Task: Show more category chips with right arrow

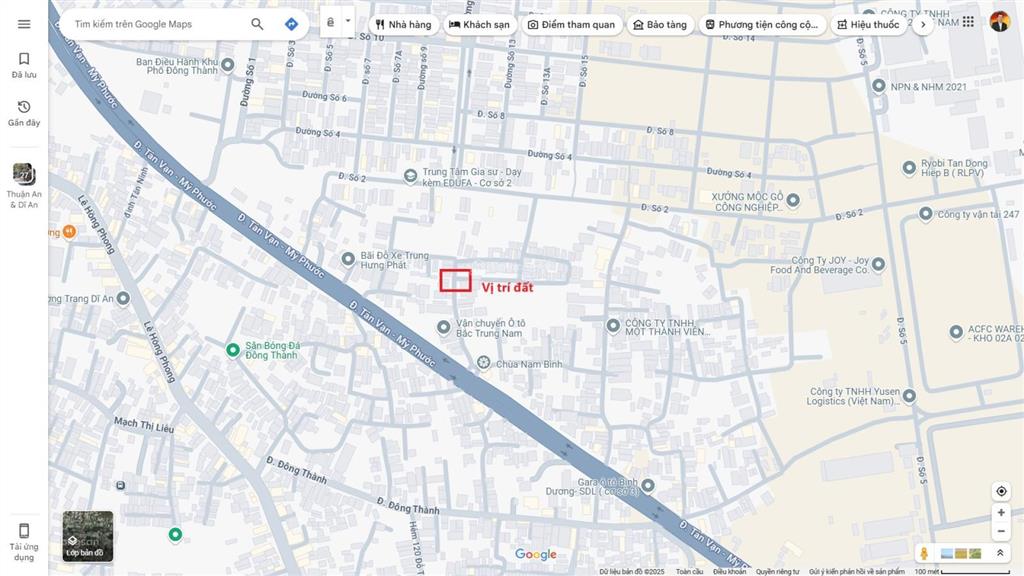Action: (x=923, y=25)
